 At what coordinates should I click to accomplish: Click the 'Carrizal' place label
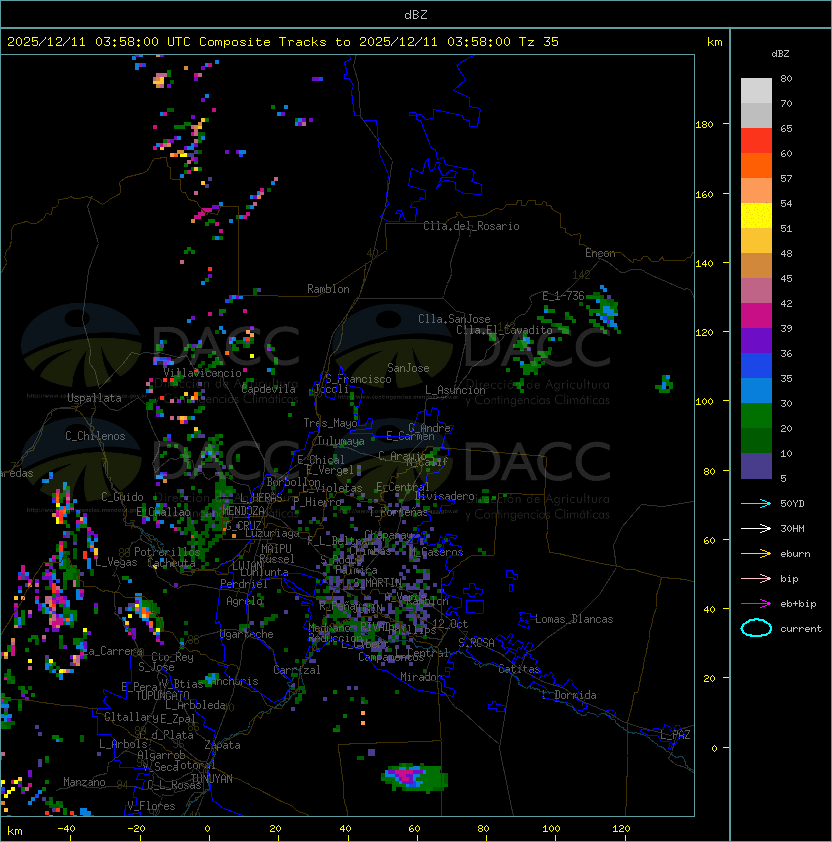coord(297,670)
